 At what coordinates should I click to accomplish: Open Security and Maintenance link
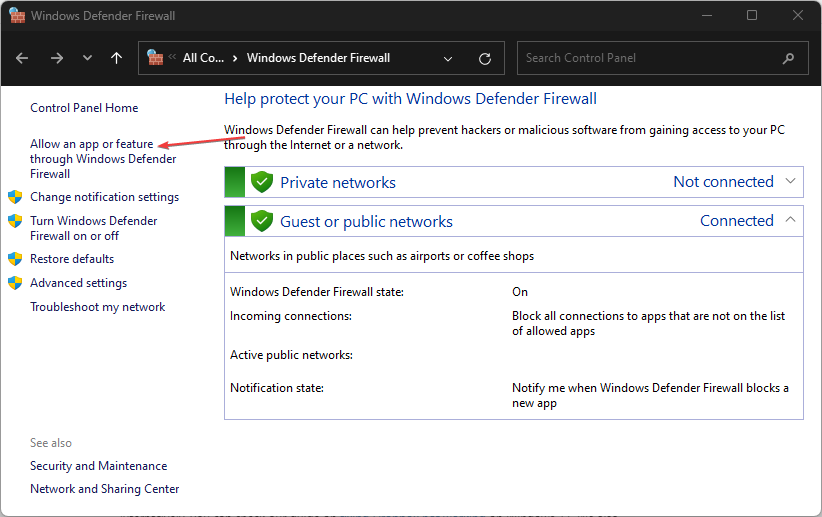coord(99,466)
